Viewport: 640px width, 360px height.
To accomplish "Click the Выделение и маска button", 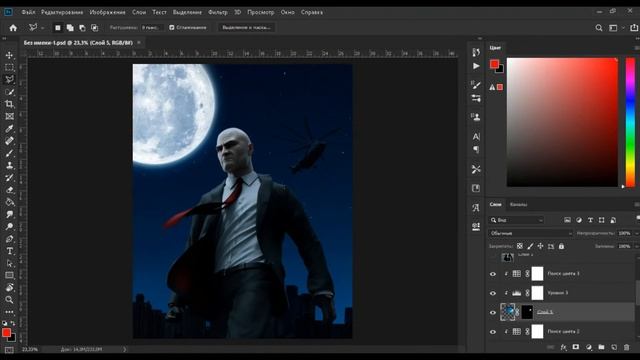I will (246, 27).
